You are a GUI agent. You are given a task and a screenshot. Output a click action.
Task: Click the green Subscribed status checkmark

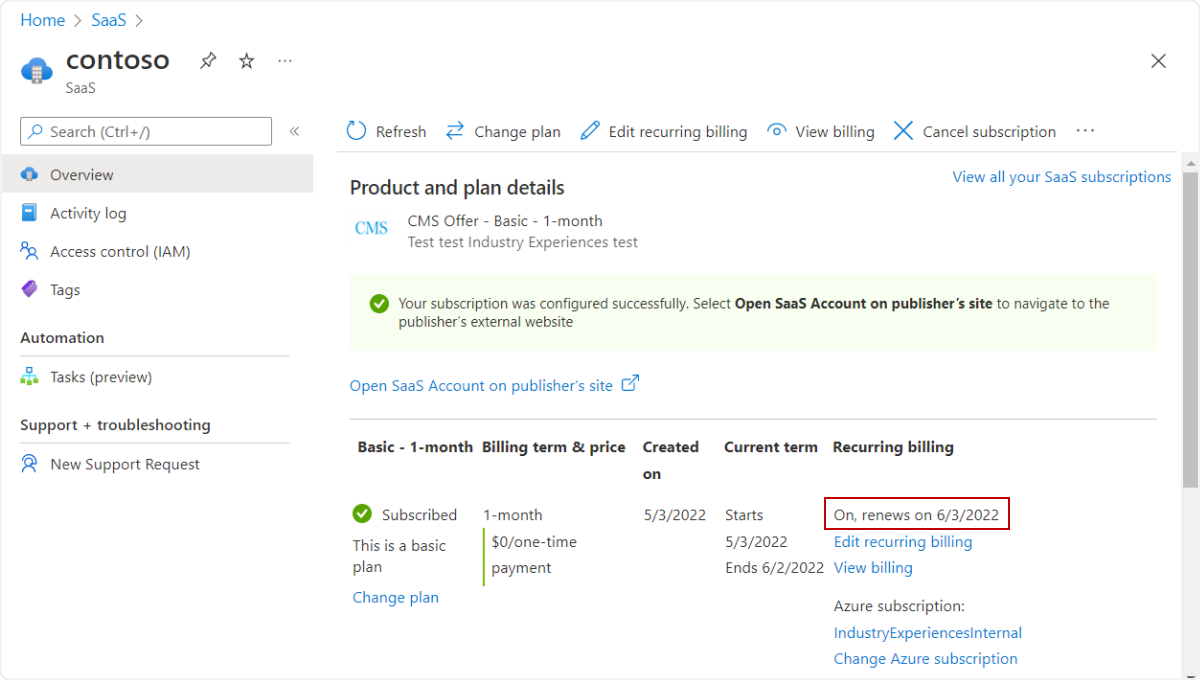click(362, 514)
